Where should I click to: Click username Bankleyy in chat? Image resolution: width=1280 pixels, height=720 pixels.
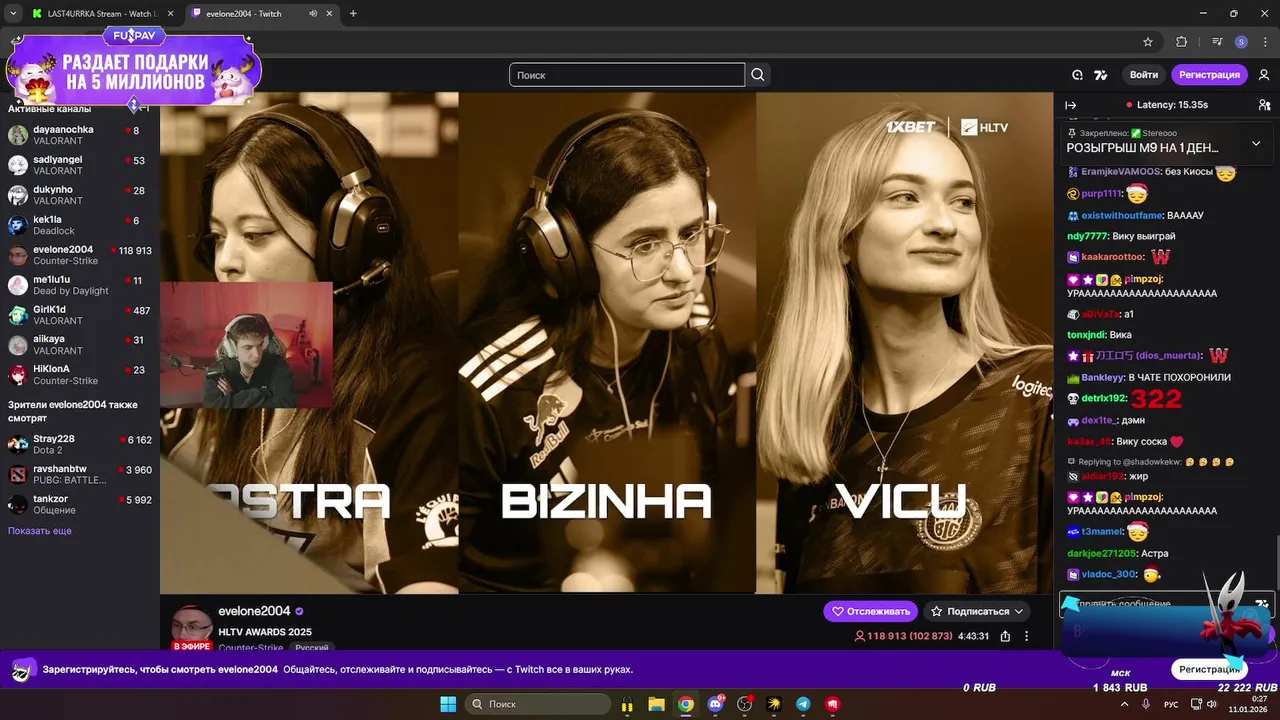click(x=1103, y=377)
